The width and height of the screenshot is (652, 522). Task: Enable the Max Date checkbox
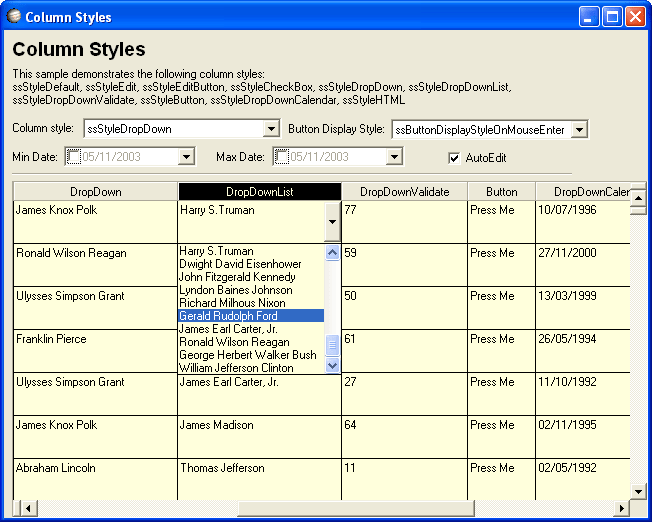(x=282, y=157)
